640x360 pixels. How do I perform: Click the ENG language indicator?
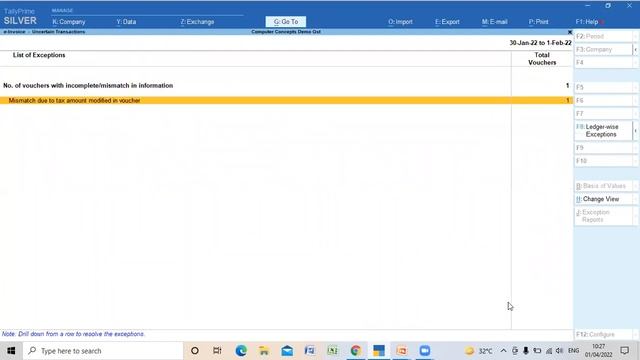pyautogui.click(x=573, y=351)
